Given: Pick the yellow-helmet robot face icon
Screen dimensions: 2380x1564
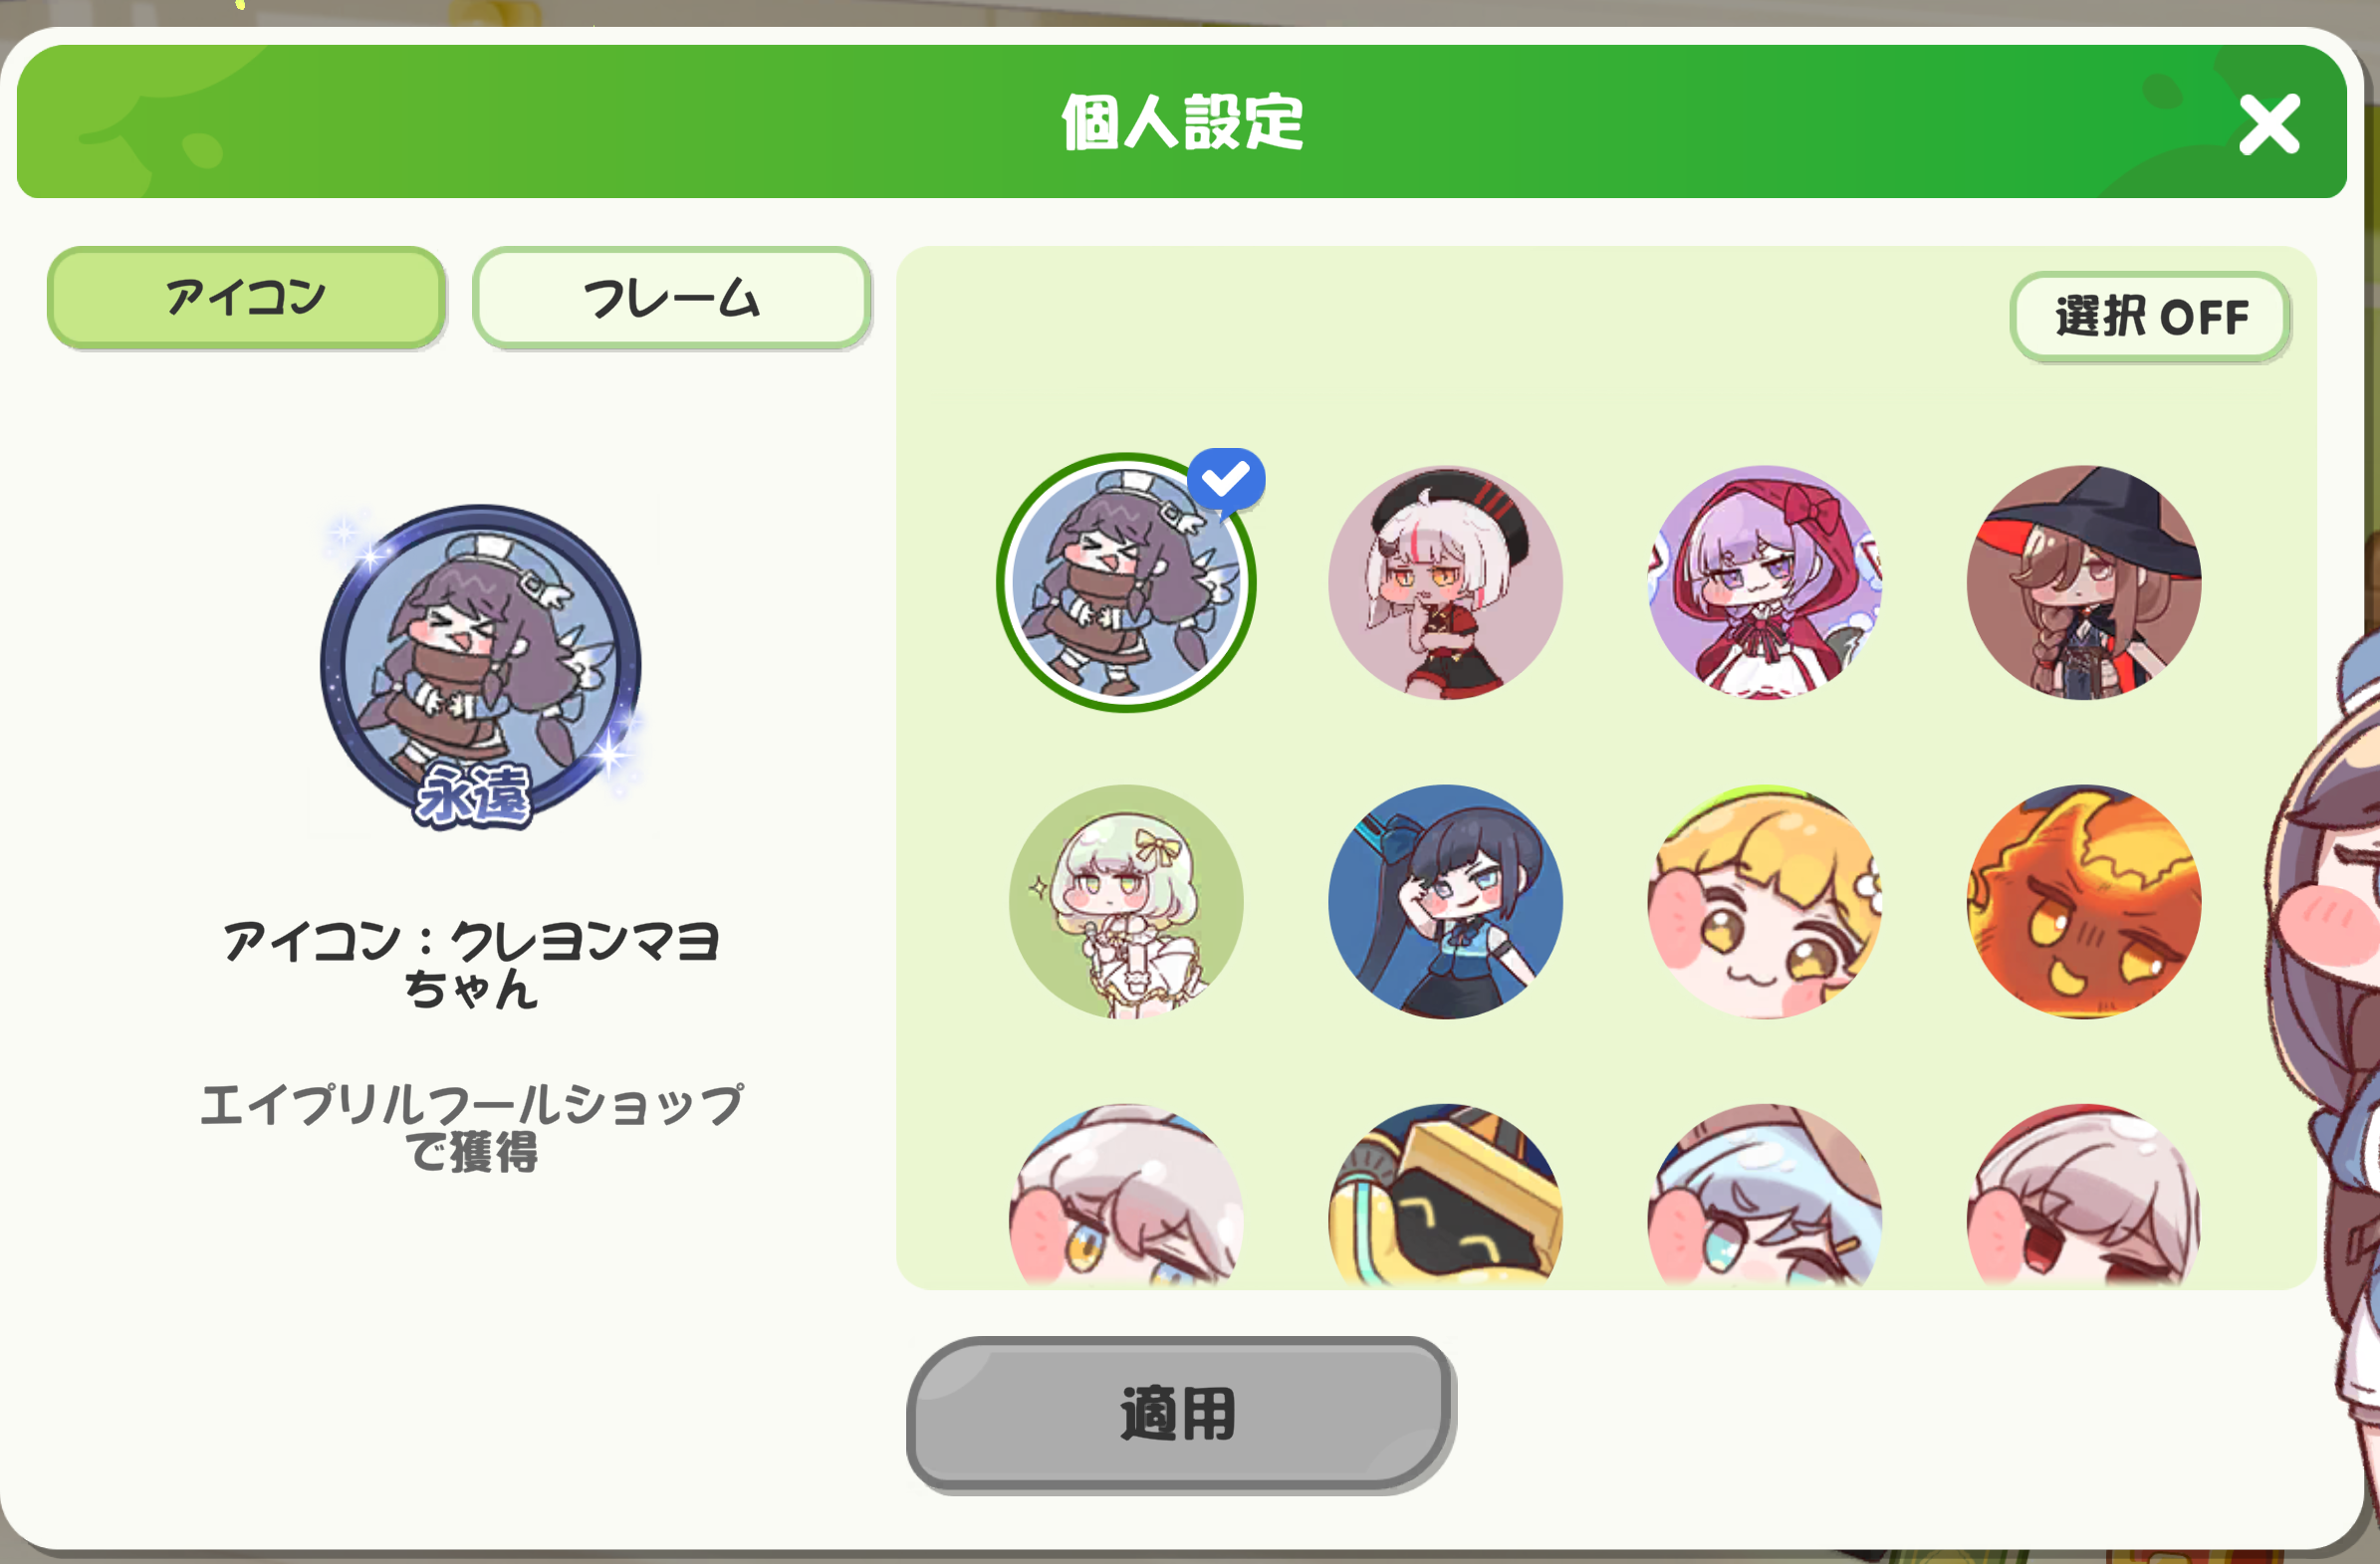Looking at the screenshot, I should click(1445, 1195).
